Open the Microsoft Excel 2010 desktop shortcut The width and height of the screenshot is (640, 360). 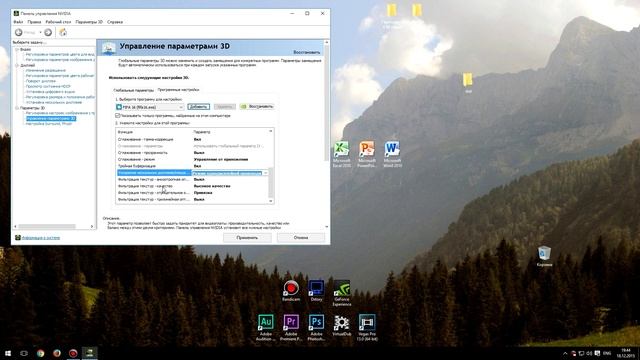click(342, 154)
